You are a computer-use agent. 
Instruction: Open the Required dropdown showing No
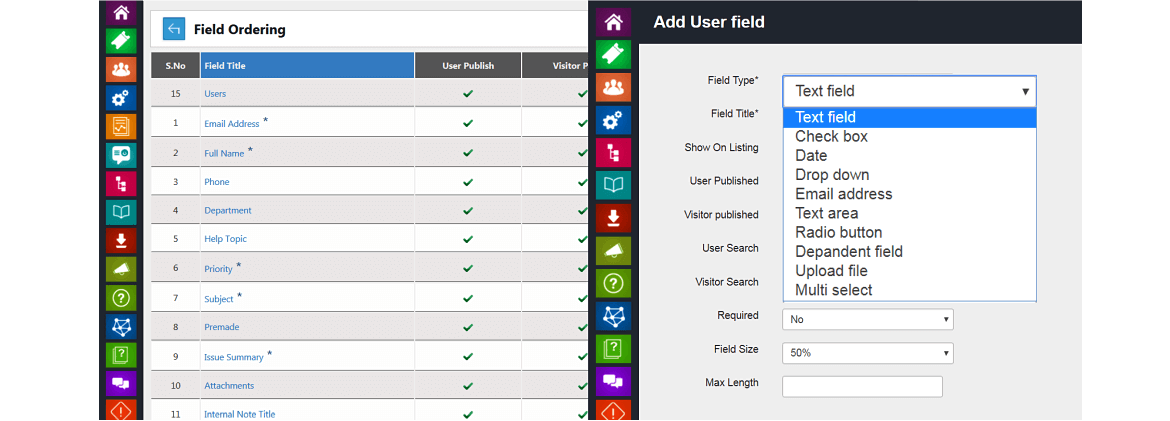coord(868,319)
